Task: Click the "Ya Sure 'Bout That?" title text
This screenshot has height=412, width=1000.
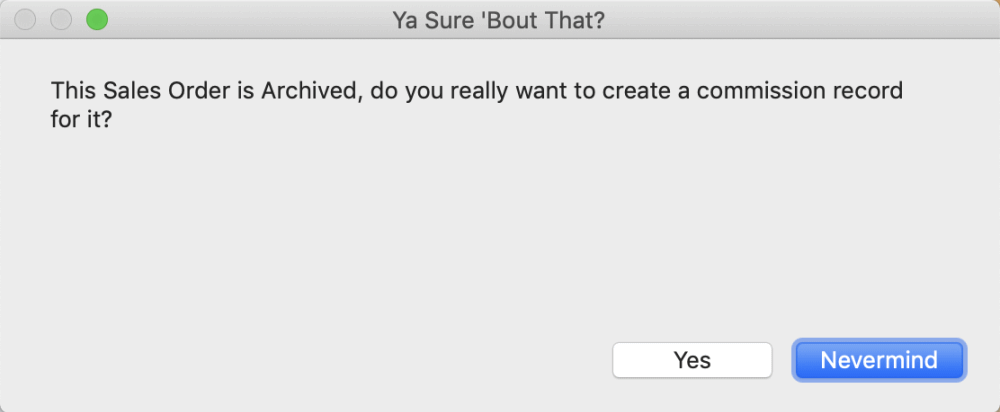Action: 499,19
